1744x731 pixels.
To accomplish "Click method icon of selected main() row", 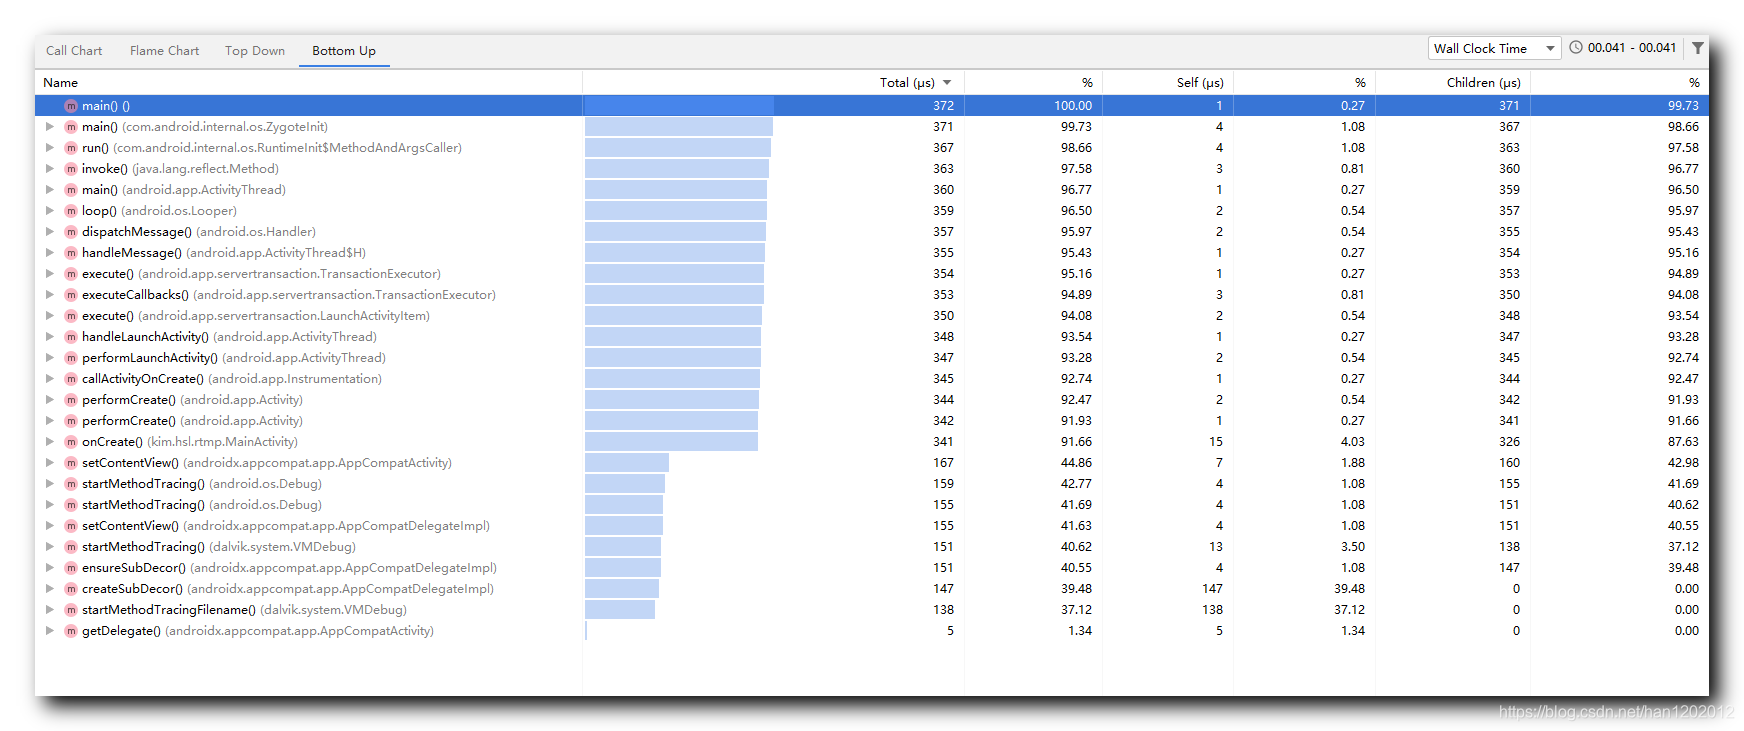I will 71,106.
